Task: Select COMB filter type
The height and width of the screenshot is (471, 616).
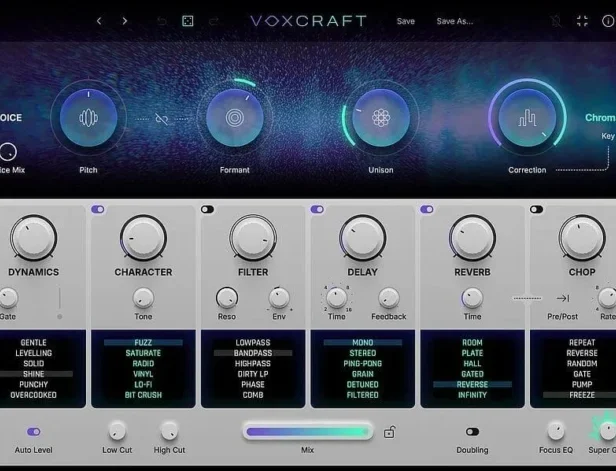Action: click(253, 395)
